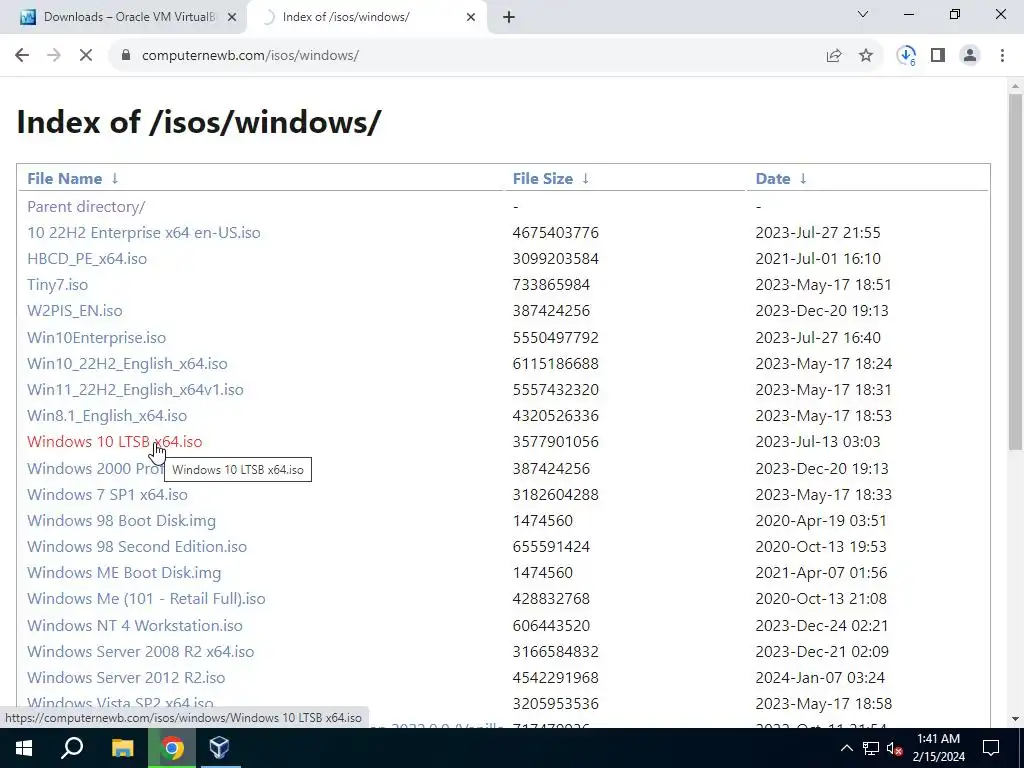This screenshot has height=768, width=1024.
Task: Download Win10_22H2_English_x64.iso
Action: (127, 364)
